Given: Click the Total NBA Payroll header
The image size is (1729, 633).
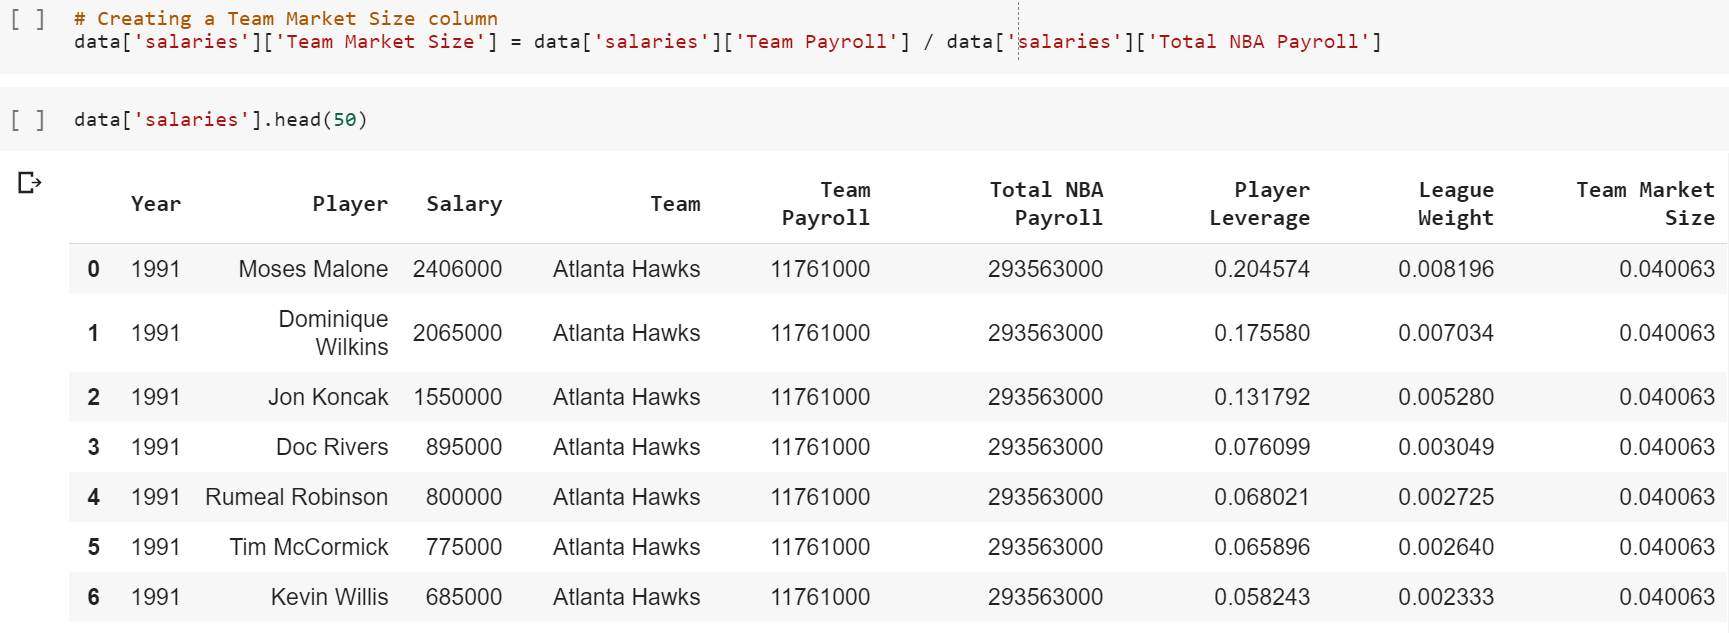Looking at the screenshot, I should pyautogui.click(x=1046, y=204).
